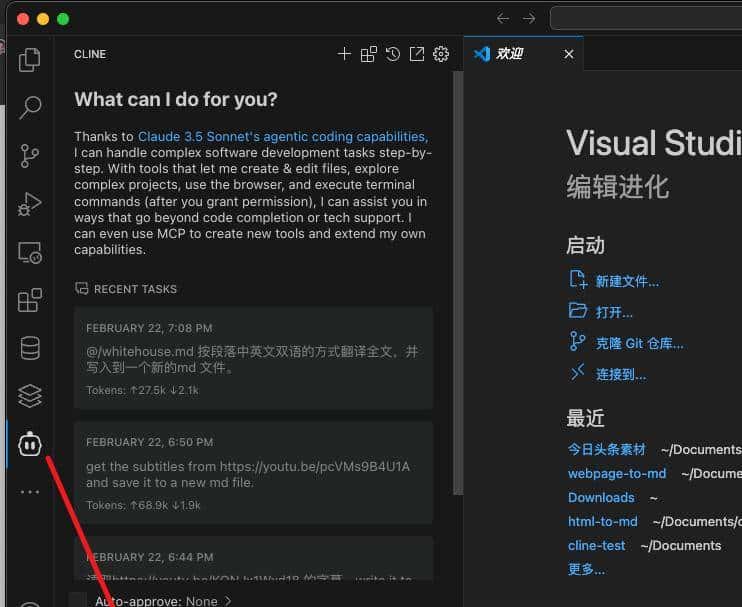Focus the title bar command search field

tap(645, 18)
